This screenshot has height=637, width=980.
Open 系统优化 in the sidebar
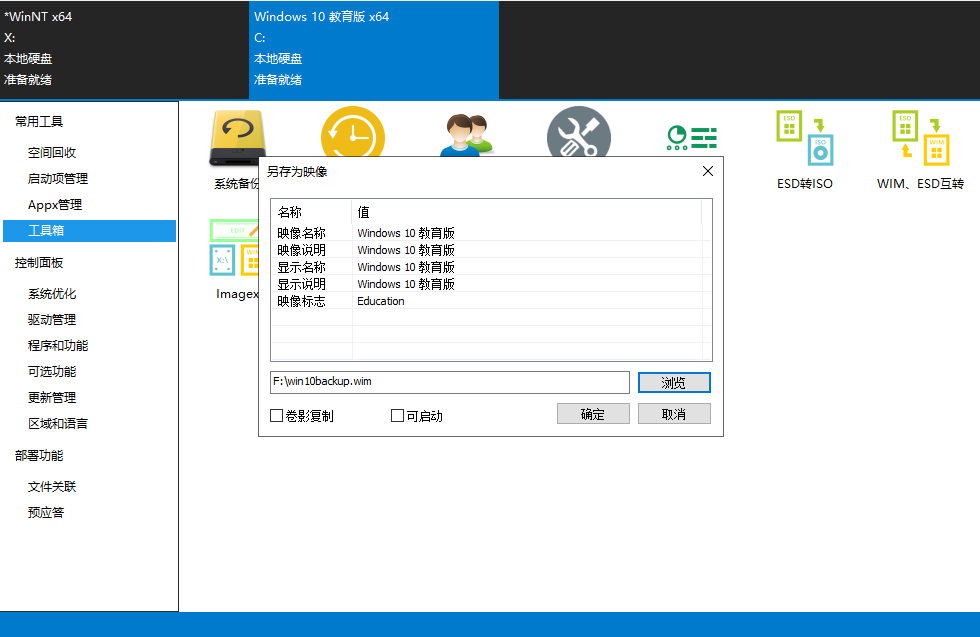[52, 294]
